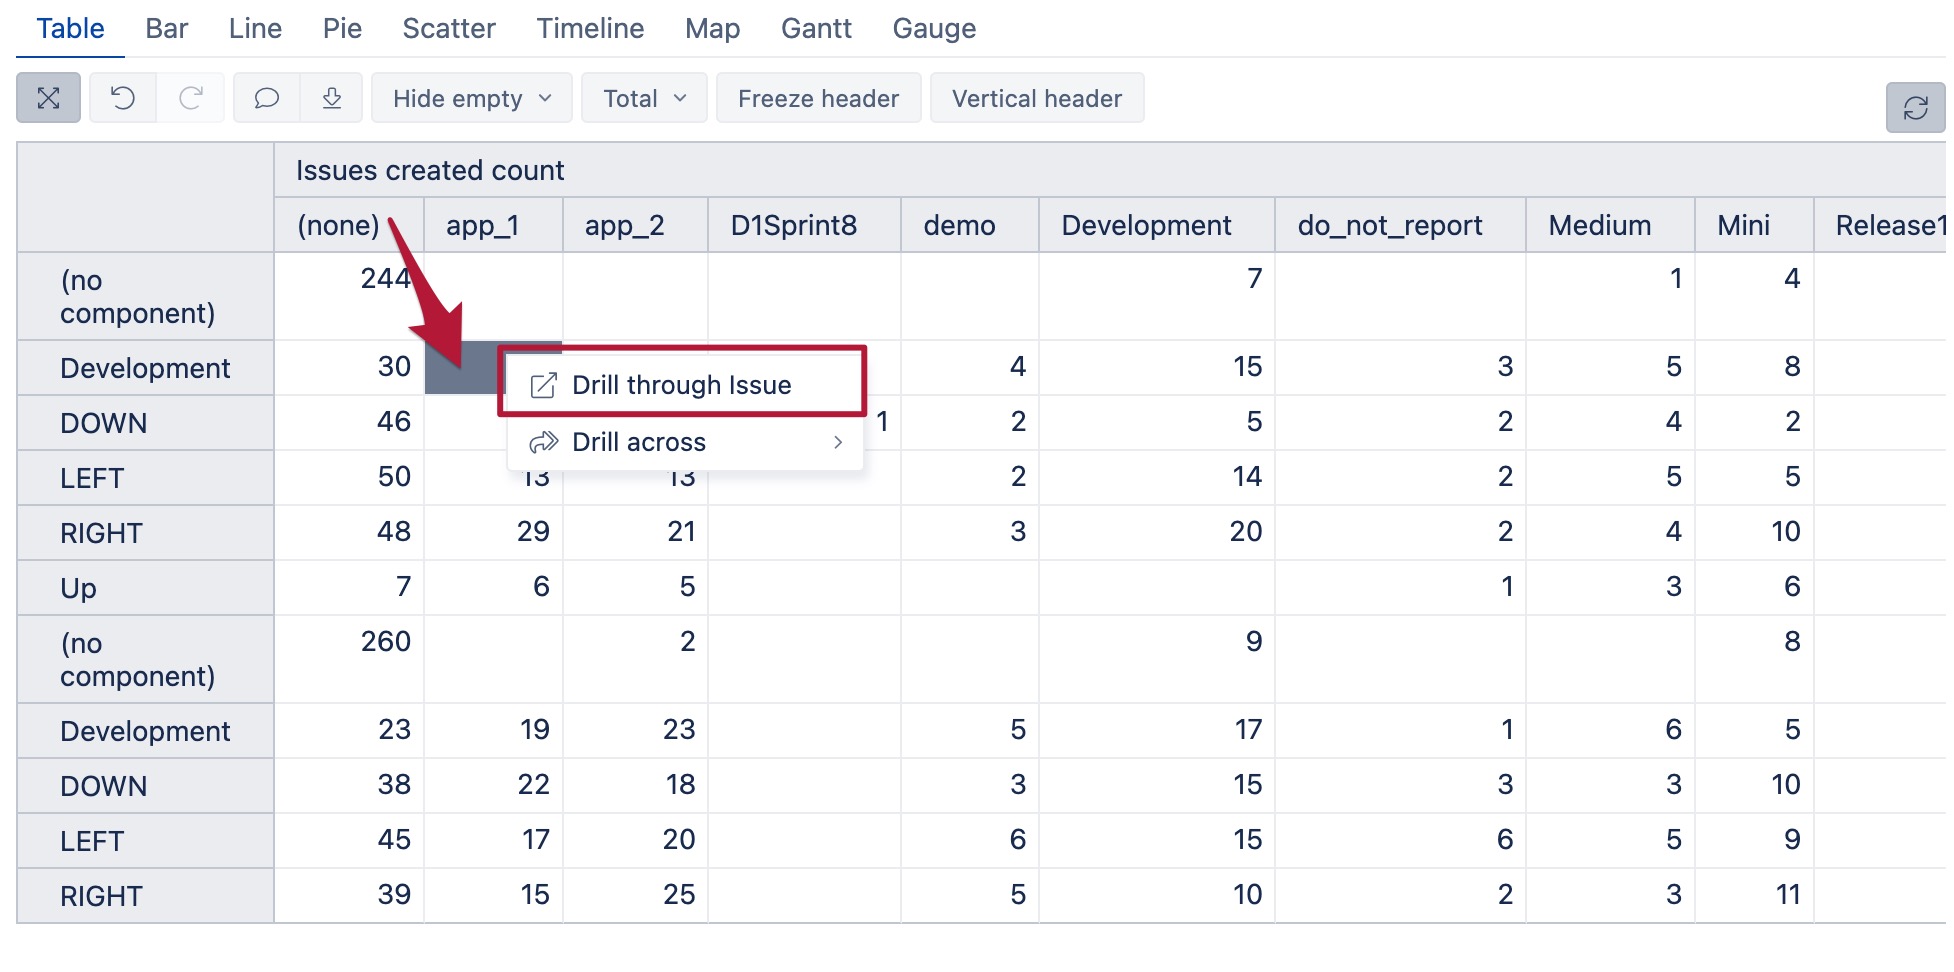
Task: Undo the last change
Action: (122, 98)
